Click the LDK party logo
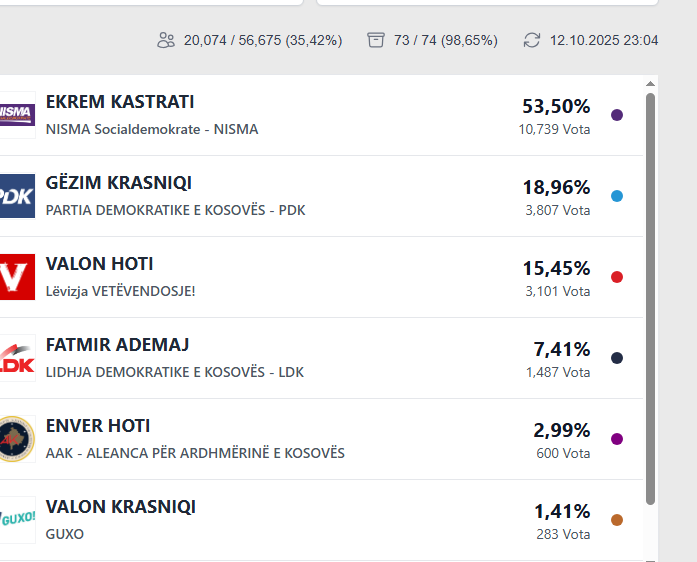 click(x=17, y=358)
